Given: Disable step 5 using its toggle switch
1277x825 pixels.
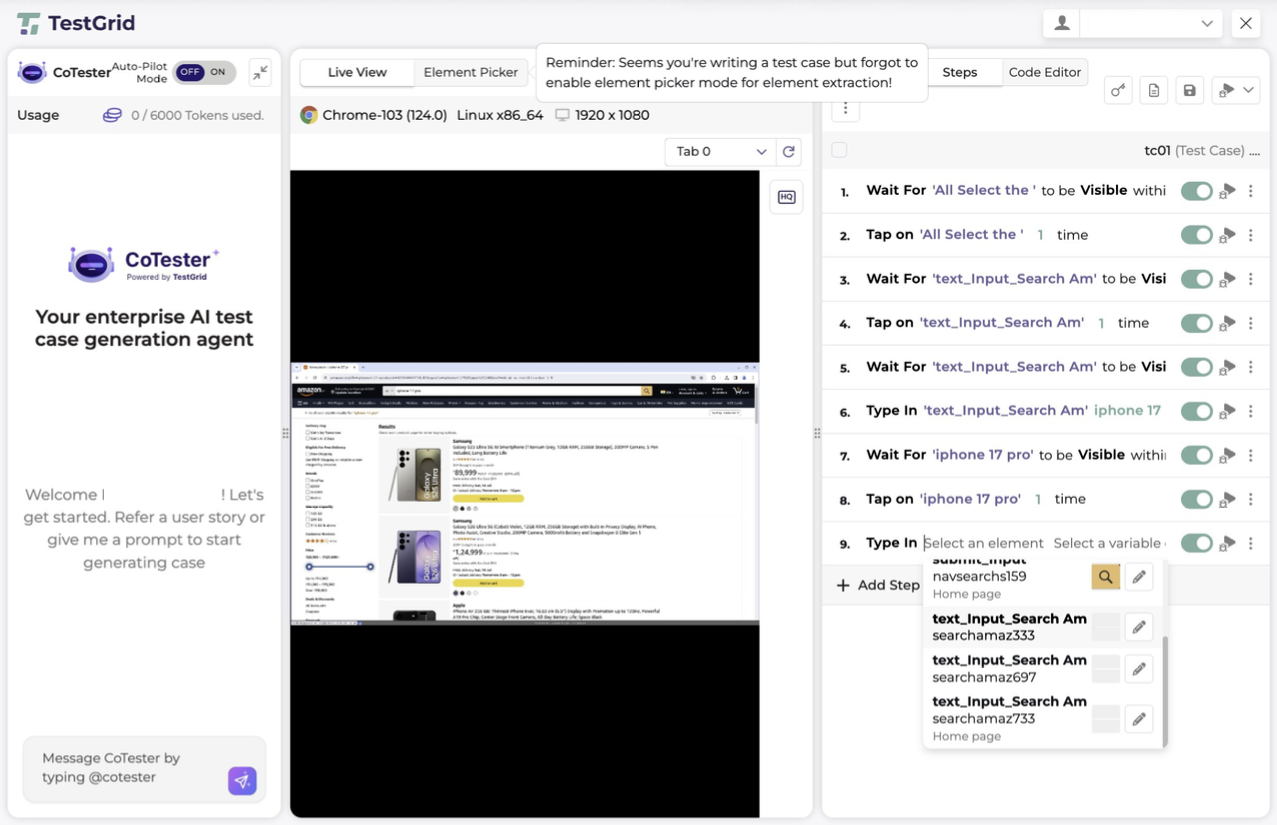Looking at the screenshot, I should click(x=1196, y=367).
